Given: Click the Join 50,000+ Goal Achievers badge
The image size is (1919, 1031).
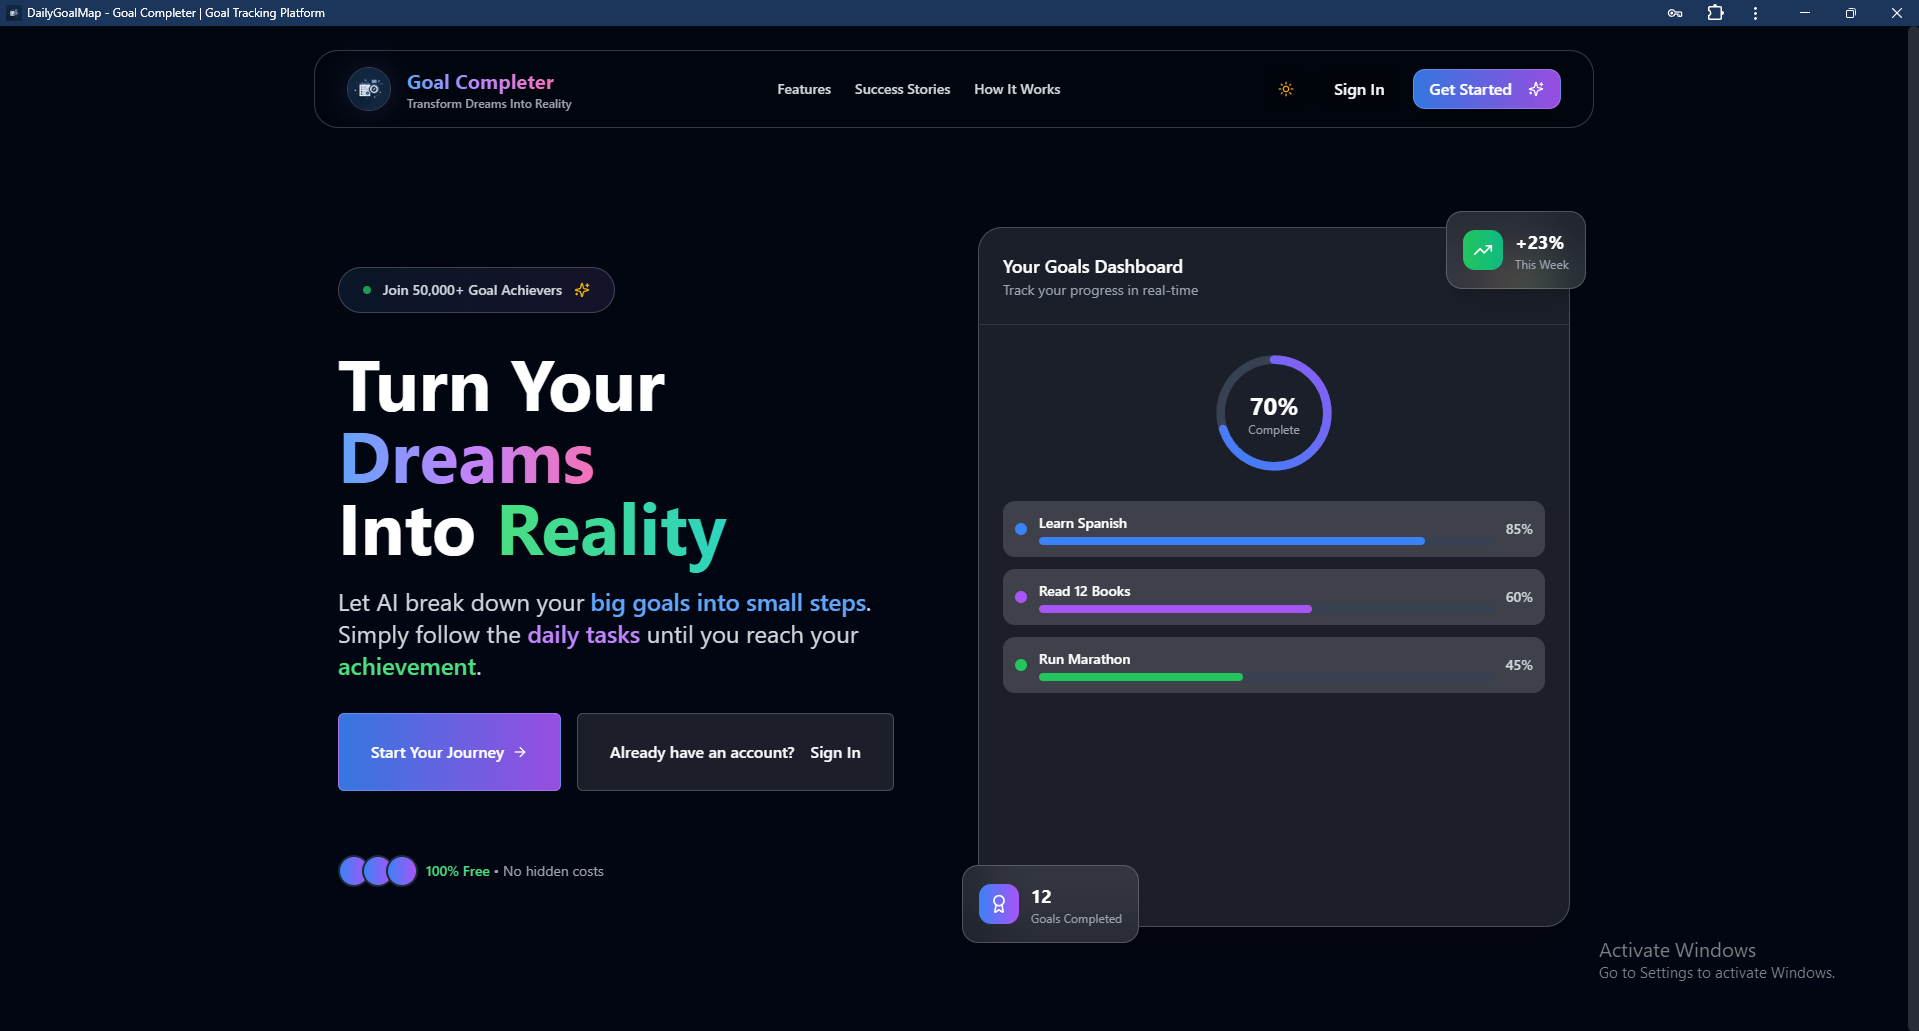Looking at the screenshot, I should point(476,290).
